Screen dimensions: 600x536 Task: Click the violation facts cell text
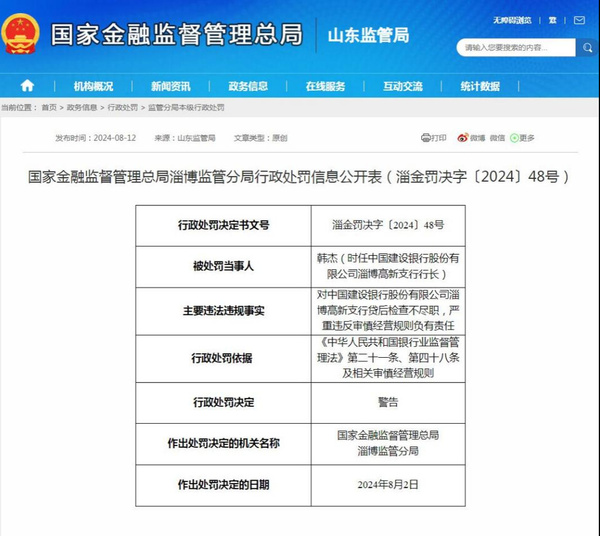pos(388,310)
